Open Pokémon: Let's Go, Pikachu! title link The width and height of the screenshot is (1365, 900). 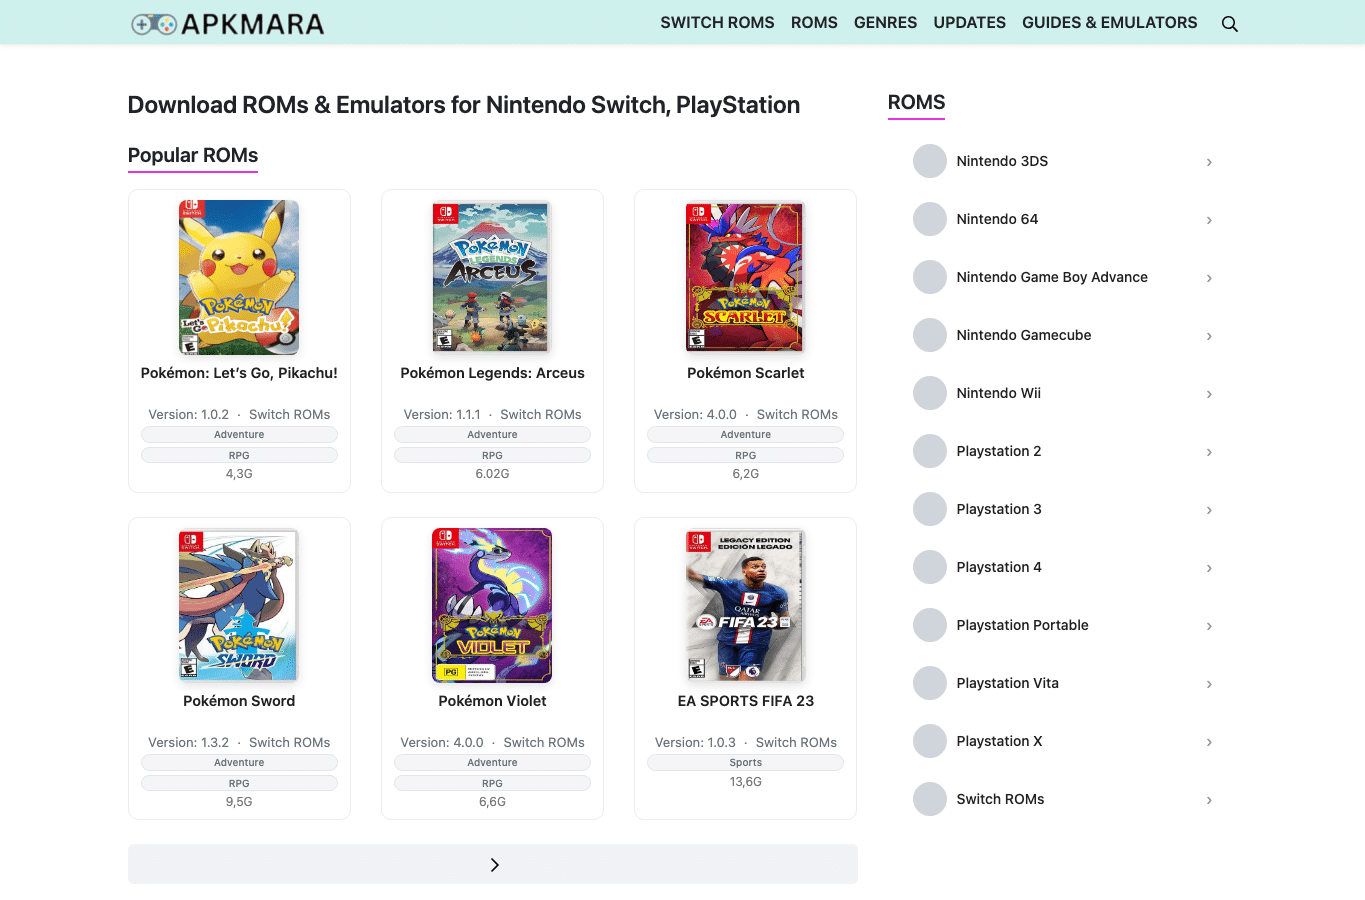coord(239,373)
